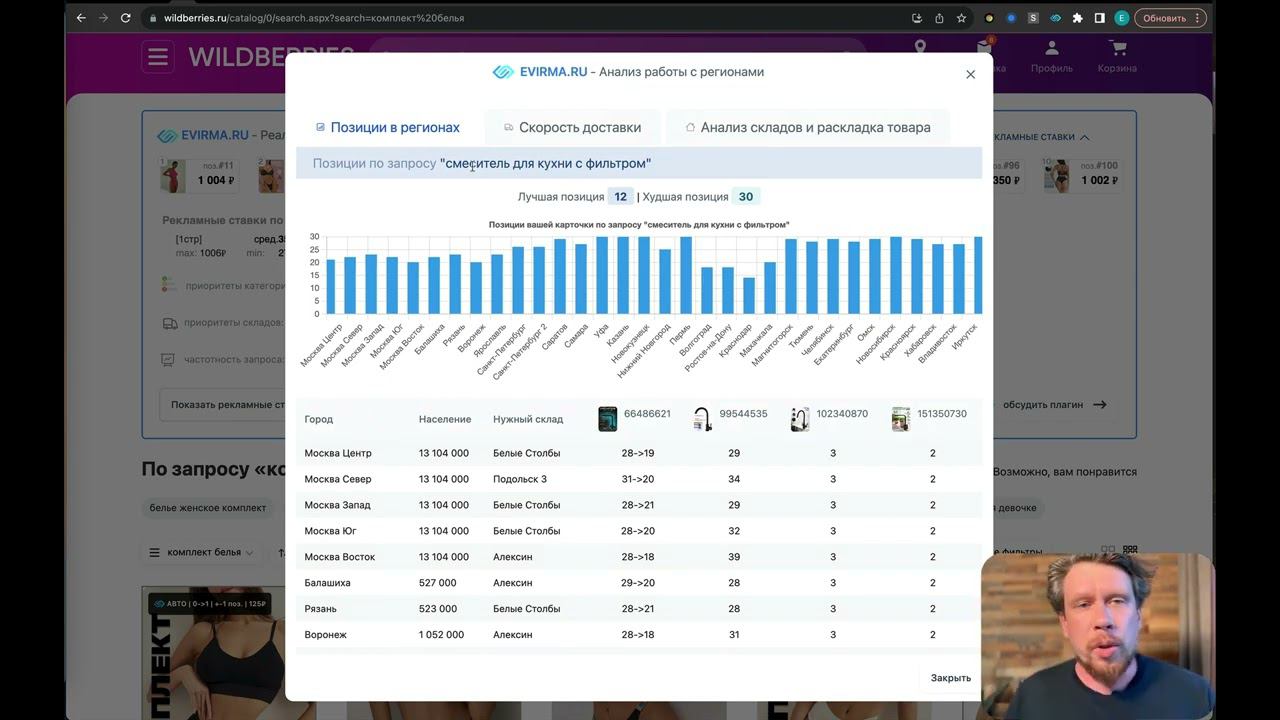Click the install app icon in the address bar

click(917, 18)
